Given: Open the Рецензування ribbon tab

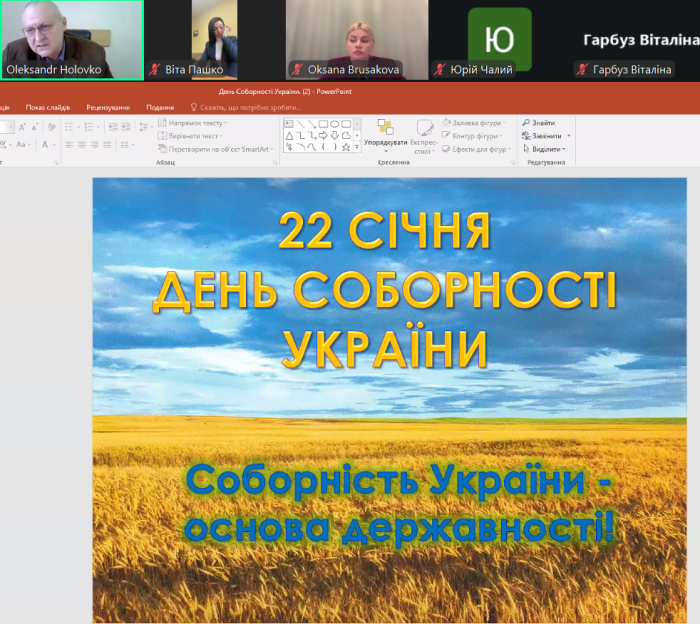Looking at the screenshot, I should click(104, 107).
